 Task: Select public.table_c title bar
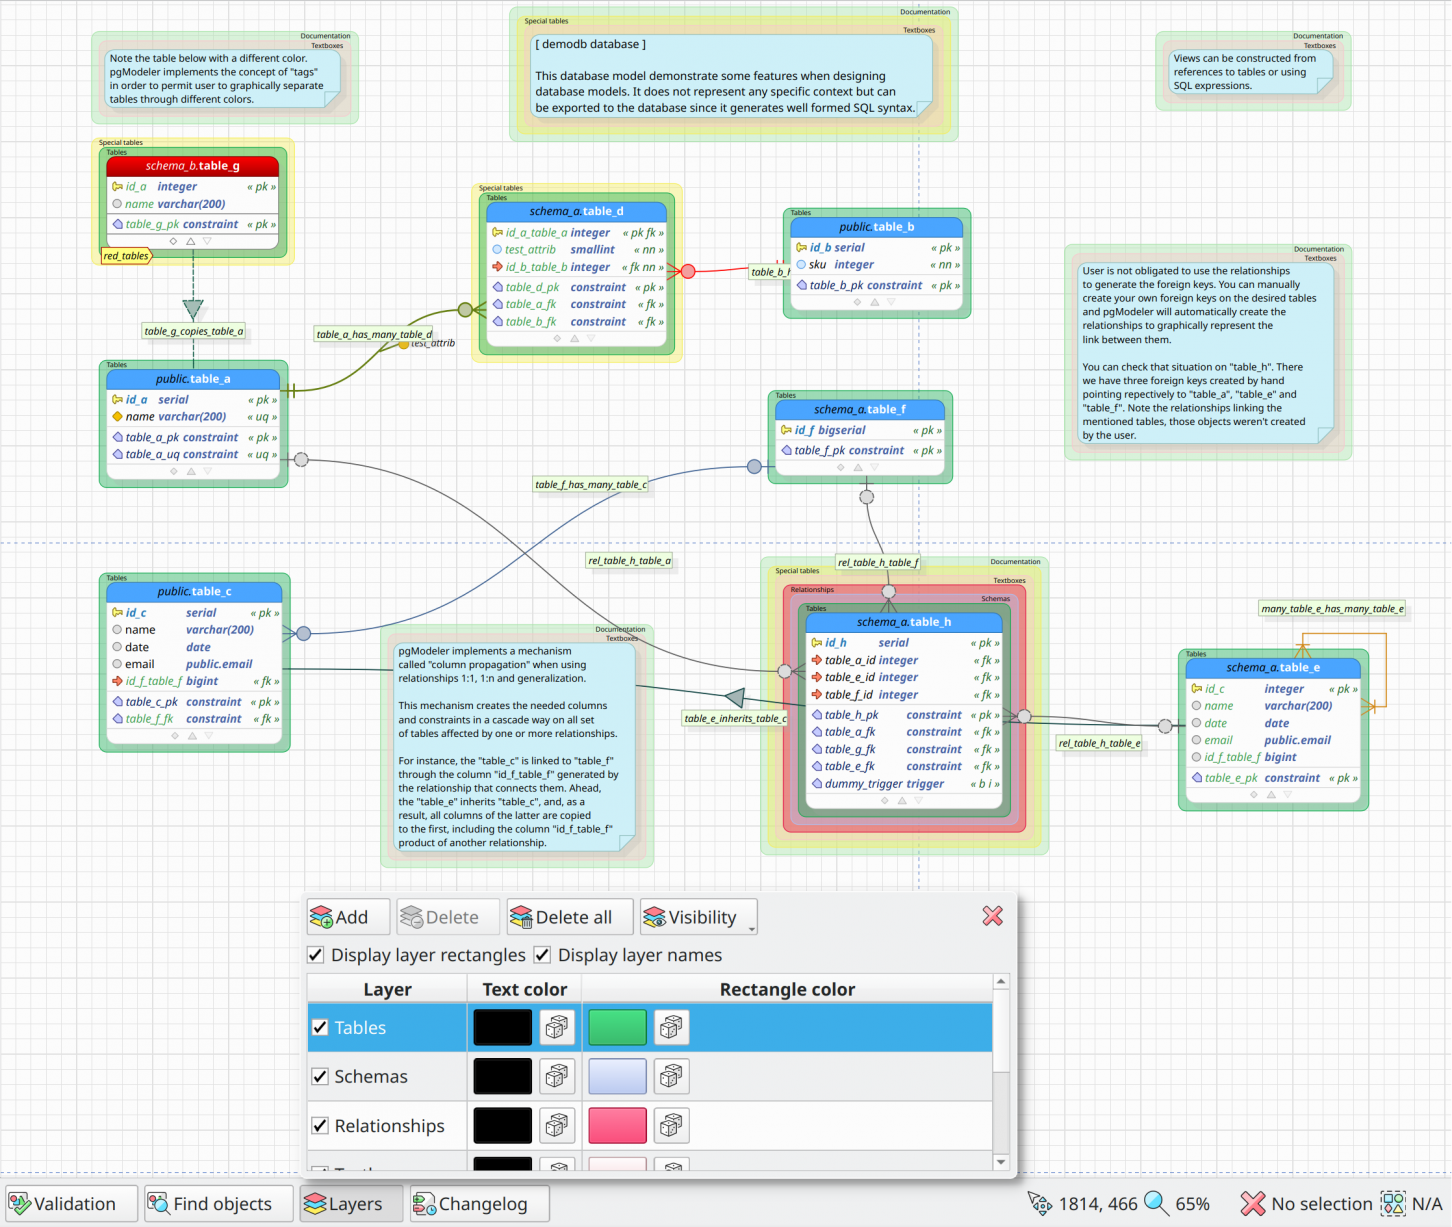[x=195, y=591]
